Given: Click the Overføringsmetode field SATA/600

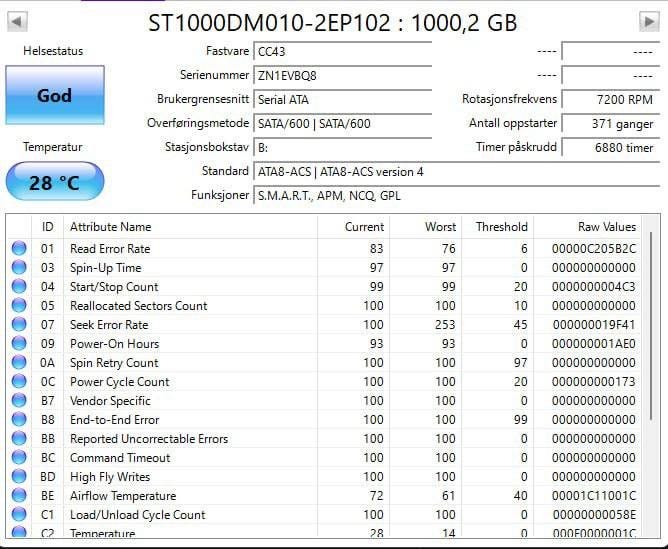Looking at the screenshot, I should click(343, 124).
